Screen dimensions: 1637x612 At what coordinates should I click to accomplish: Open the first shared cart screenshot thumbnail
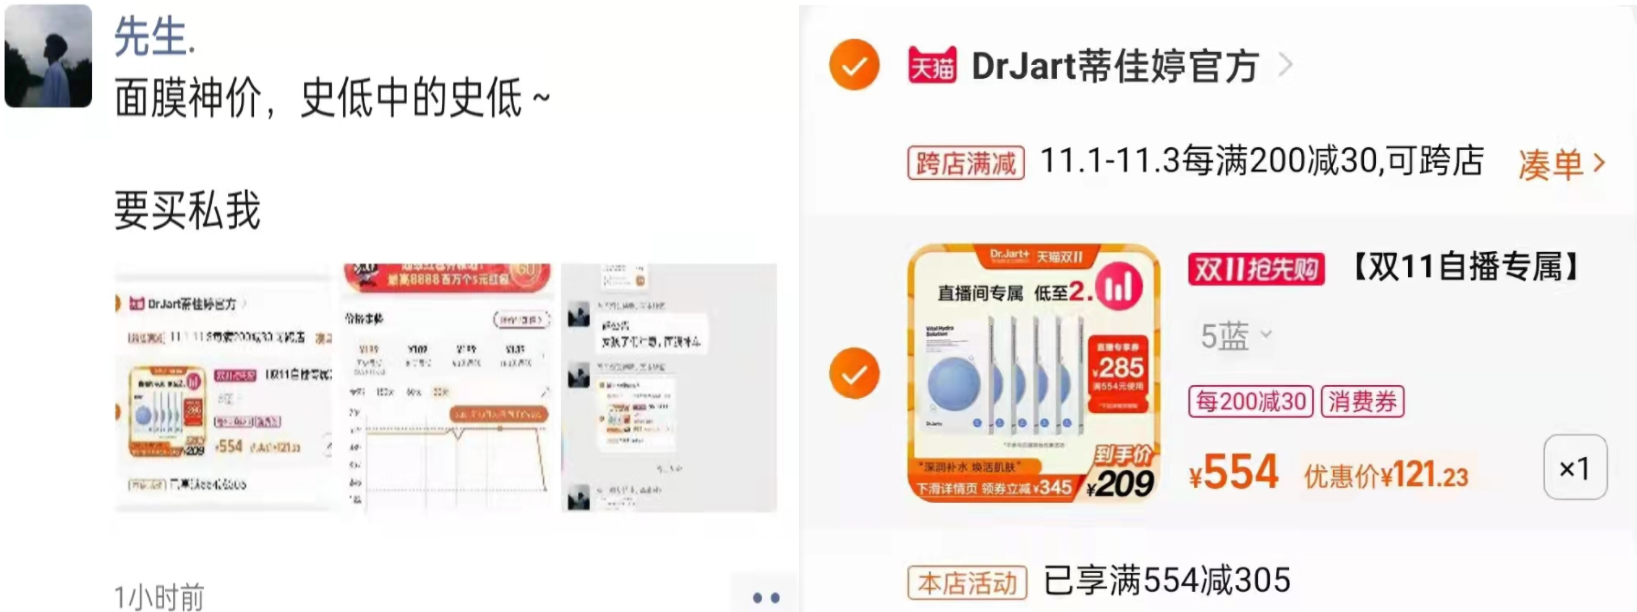coord(223,388)
